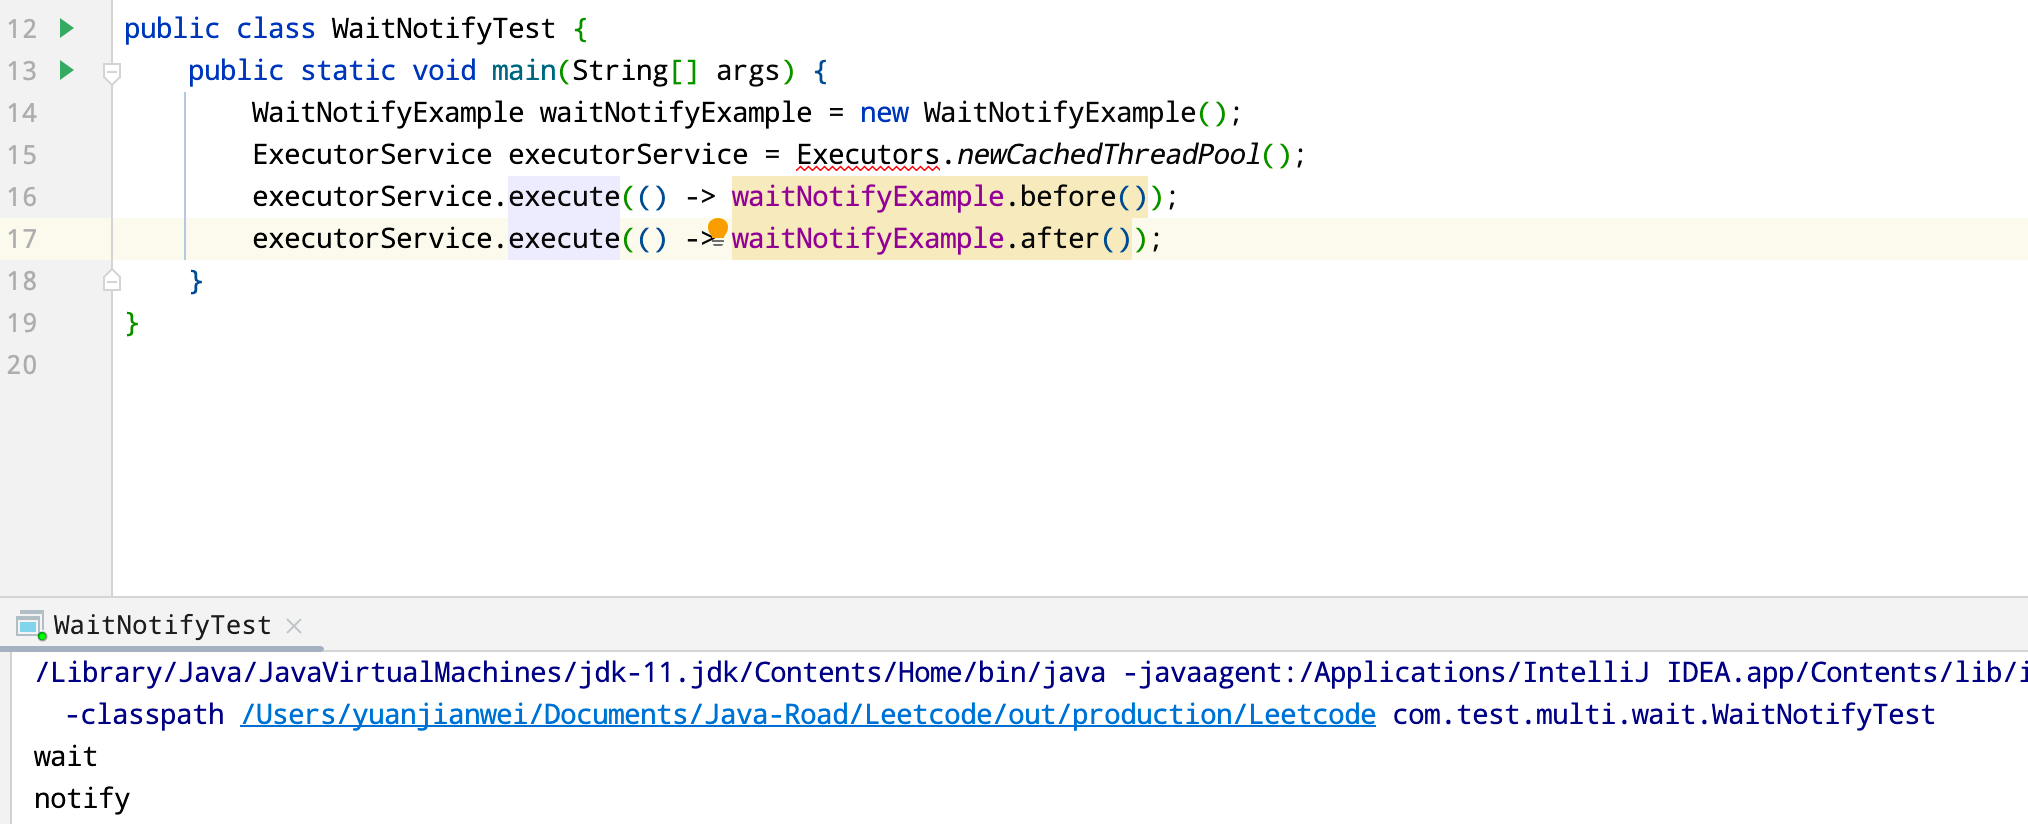The height and width of the screenshot is (824, 2028).
Task: Click 'ExecutorService' type on line 15
Action: coord(372,155)
